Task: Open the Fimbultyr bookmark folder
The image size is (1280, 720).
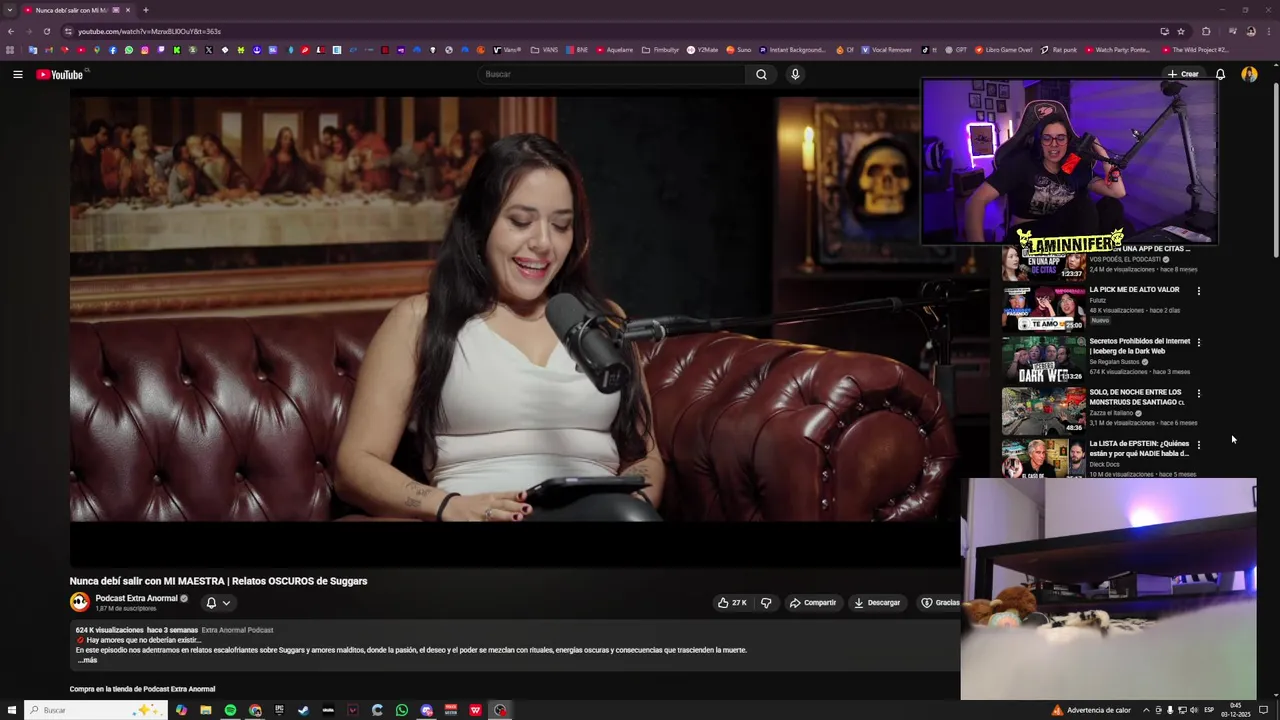Action: coord(660,50)
